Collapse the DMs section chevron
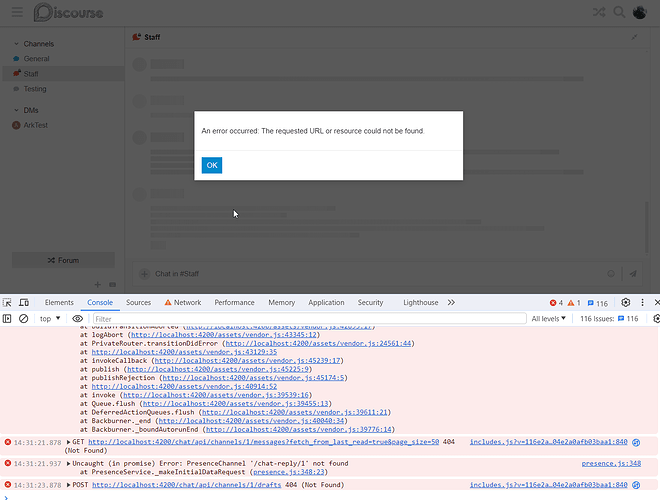 16,110
